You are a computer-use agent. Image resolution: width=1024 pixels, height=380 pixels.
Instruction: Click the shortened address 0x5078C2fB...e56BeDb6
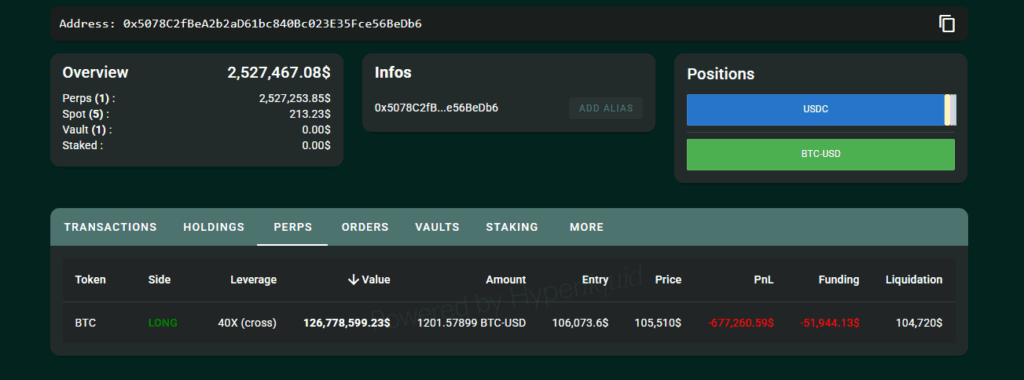coord(436,108)
